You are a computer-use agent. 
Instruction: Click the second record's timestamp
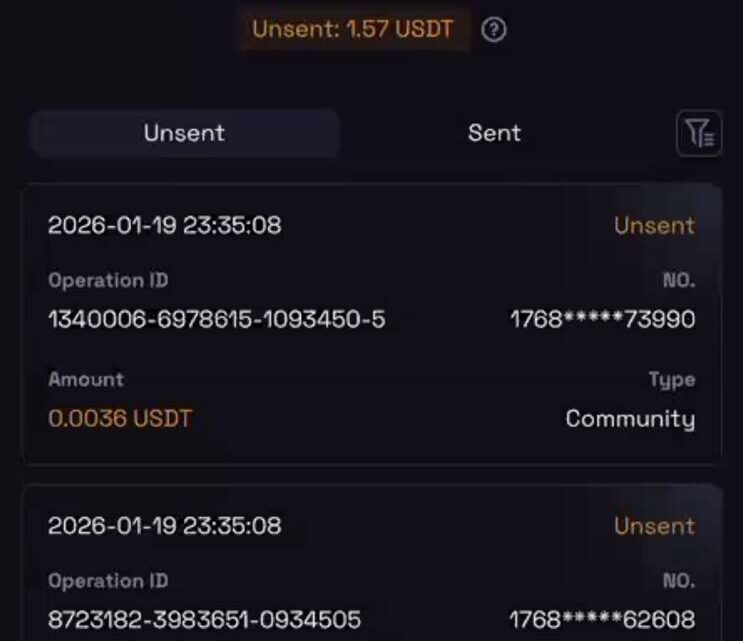coord(165,526)
